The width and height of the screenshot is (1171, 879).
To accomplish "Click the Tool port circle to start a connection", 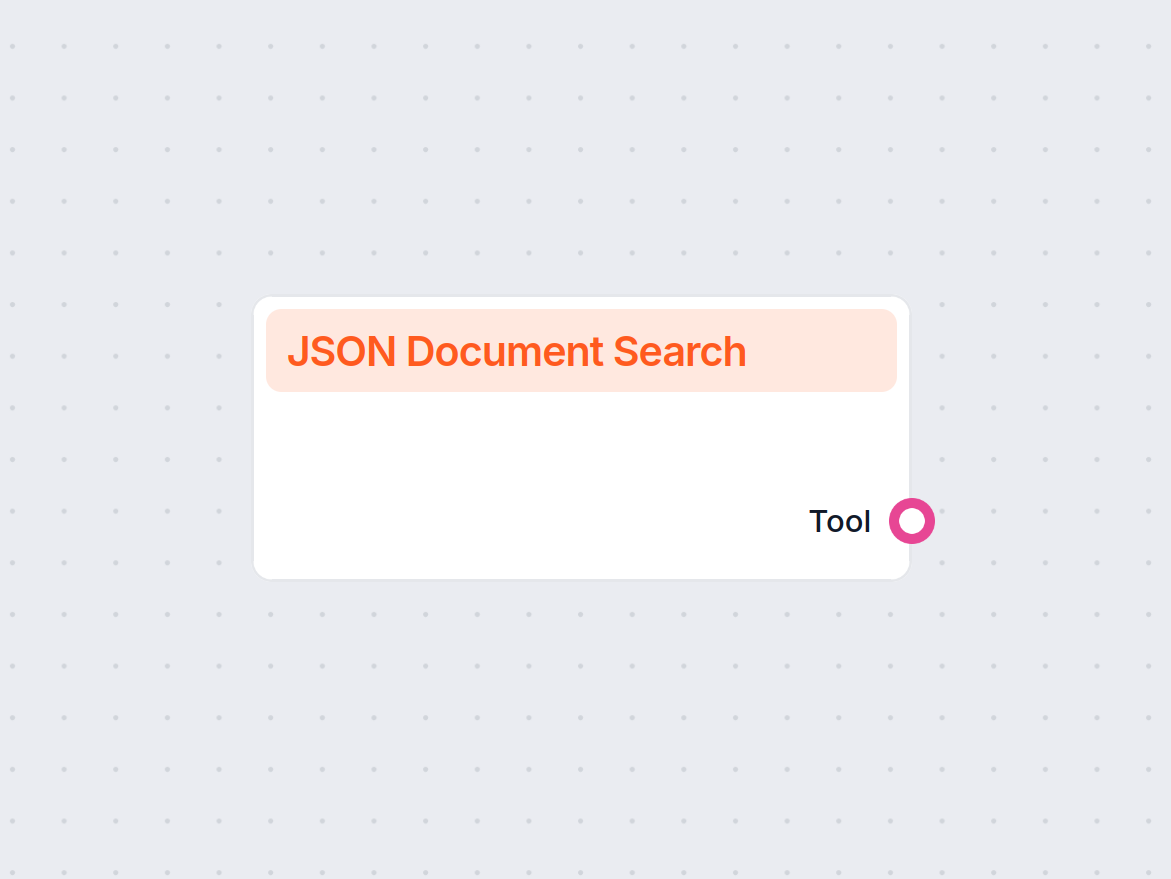I will click(912, 520).
